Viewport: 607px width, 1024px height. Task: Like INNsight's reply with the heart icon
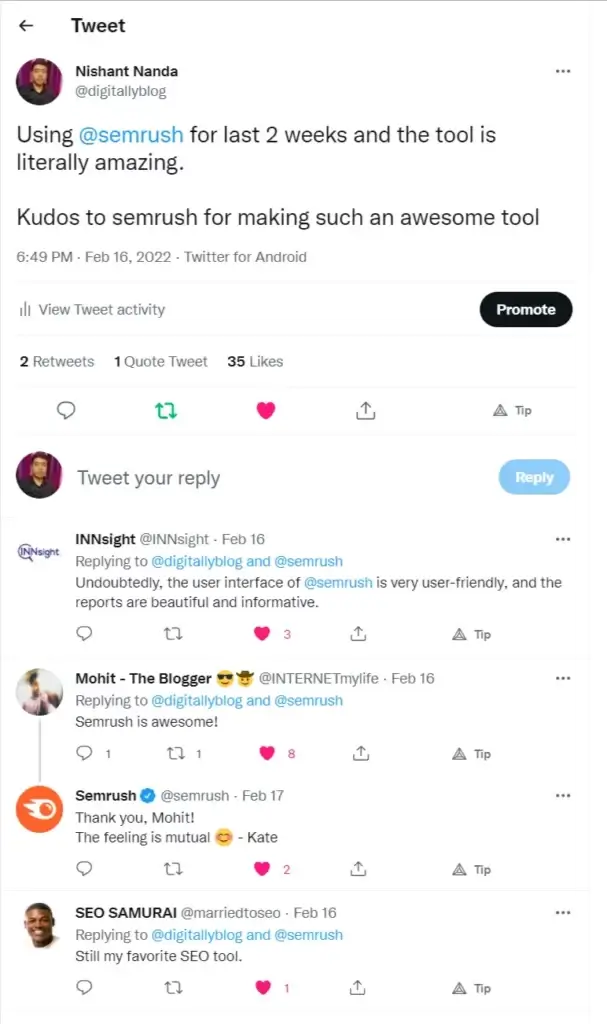263,633
